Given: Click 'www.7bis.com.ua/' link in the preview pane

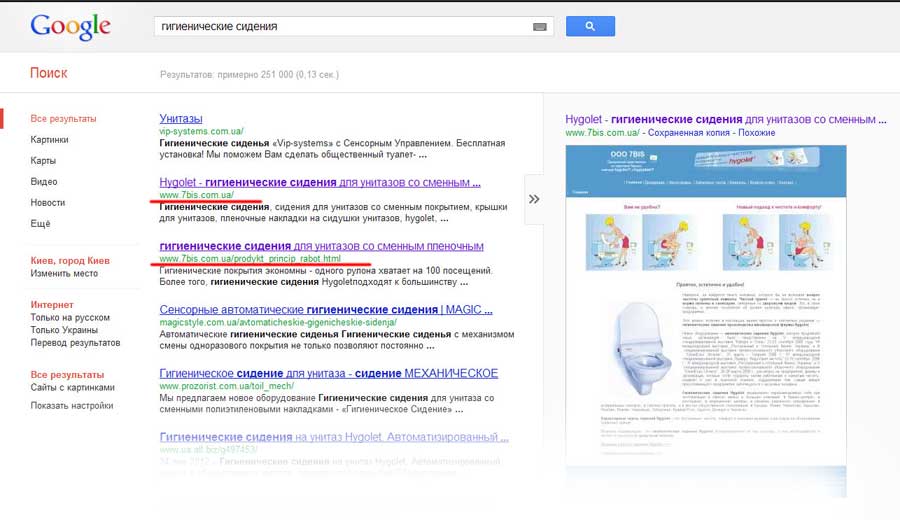Looking at the screenshot, I should click(x=602, y=133).
